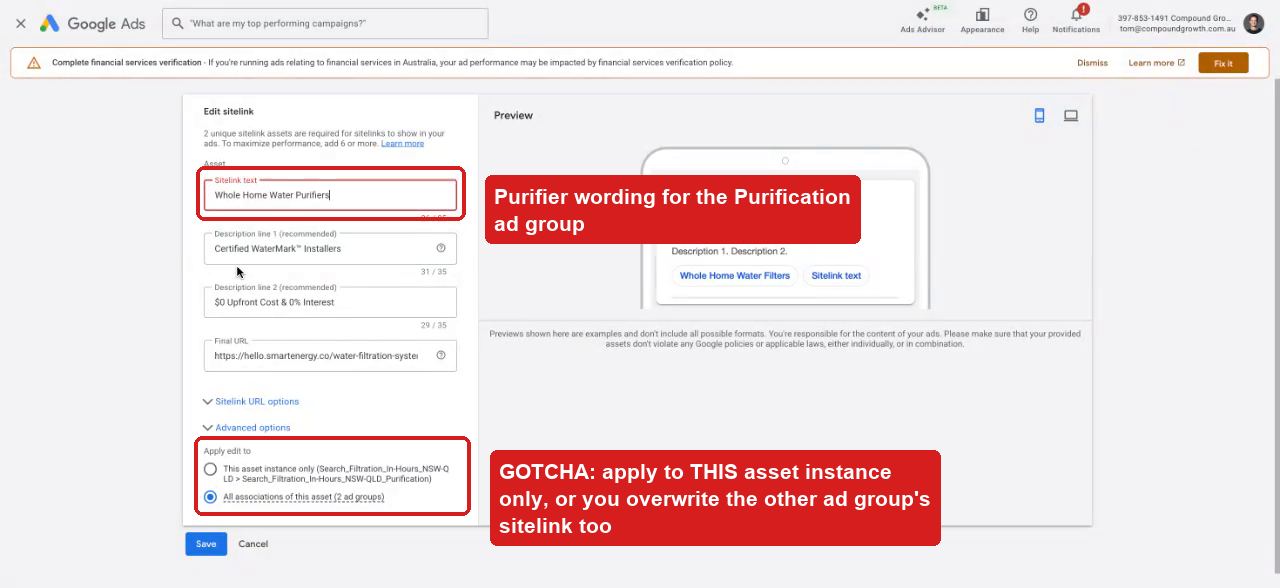Click the 'Edit sitelink' heading
Image resolution: width=1280 pixels, height=588 pixels.
click(229, 112)
